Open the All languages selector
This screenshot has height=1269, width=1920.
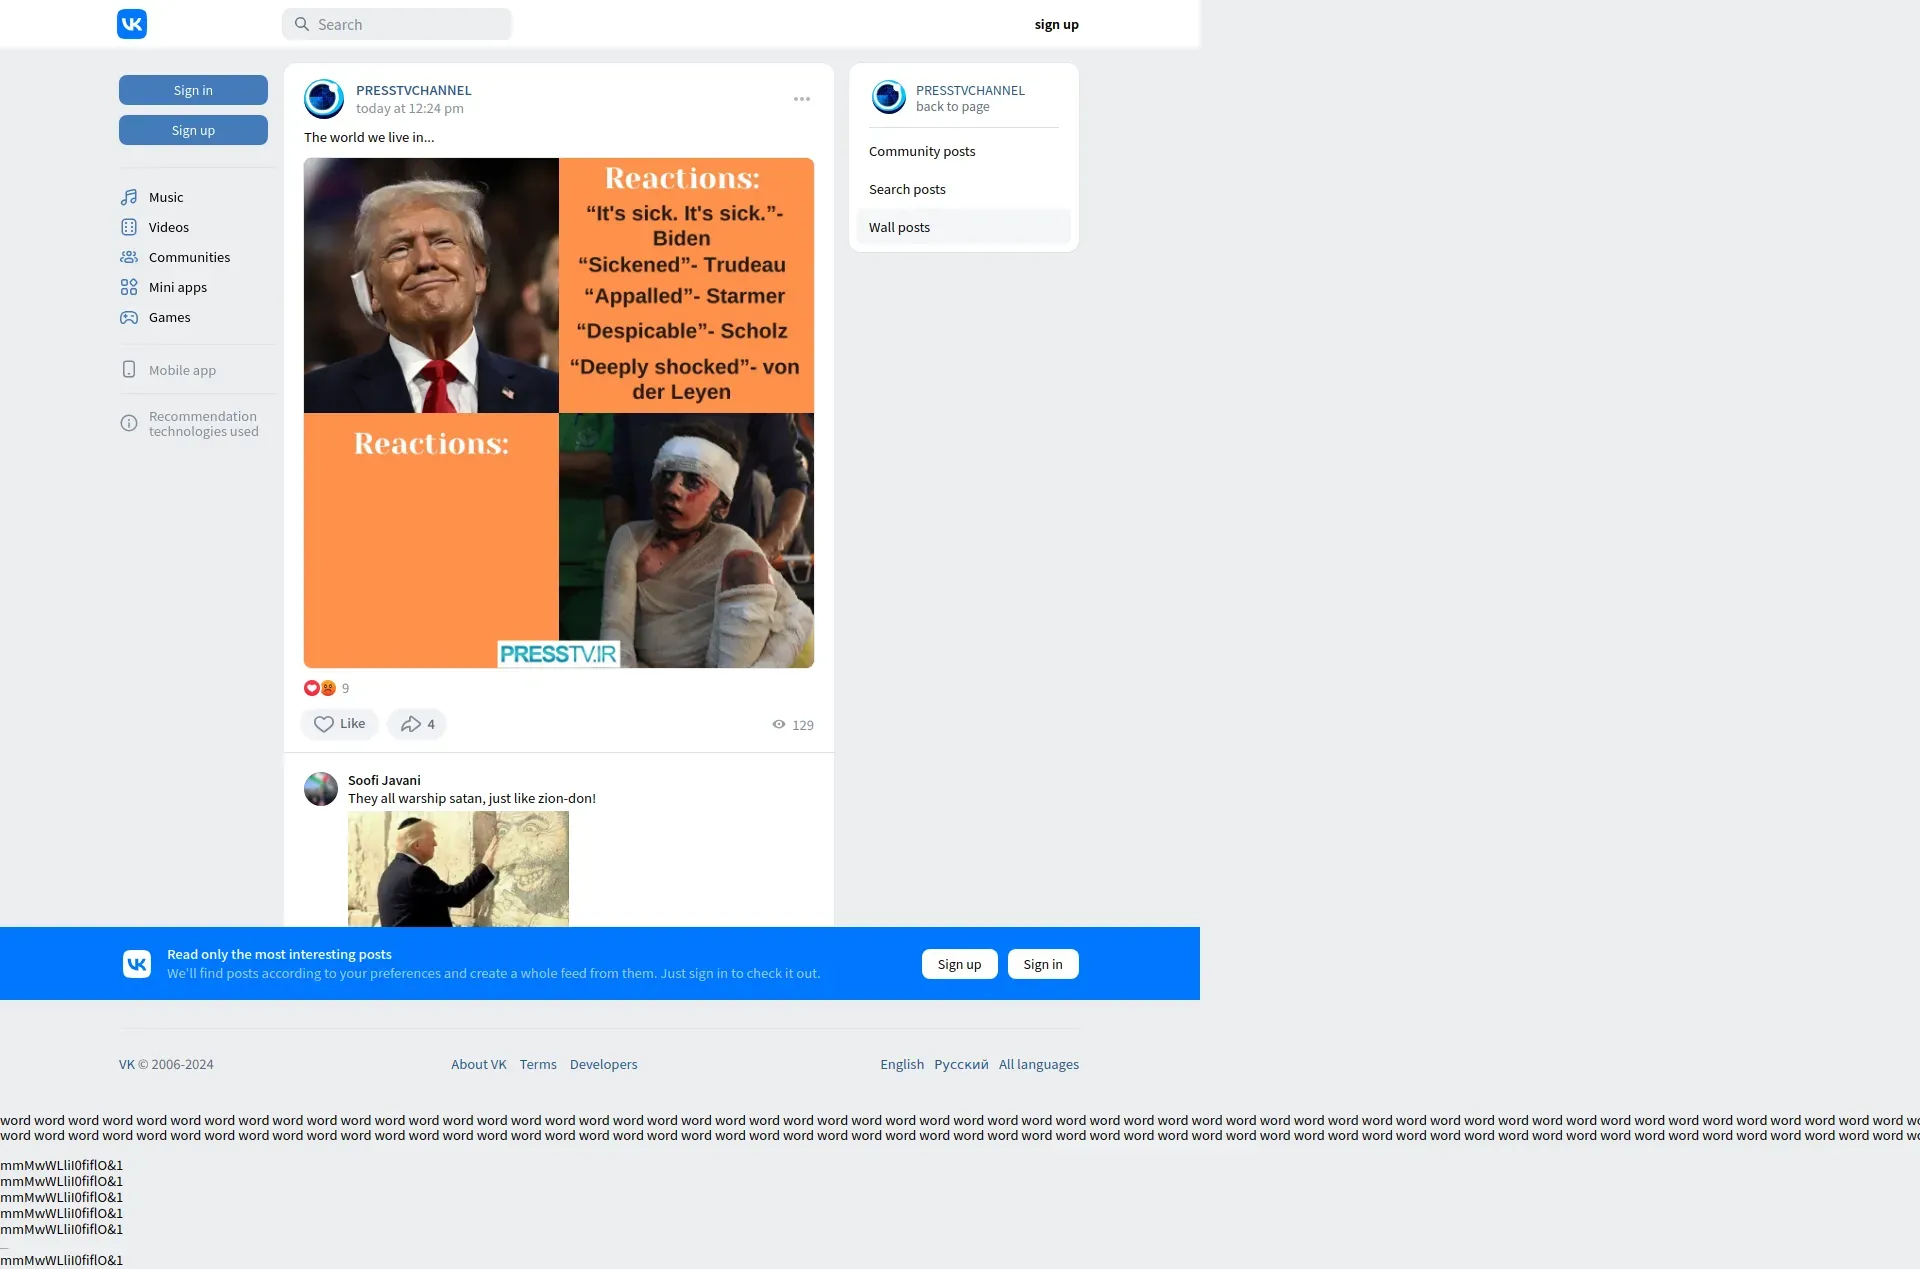click(x=1038, y=1064)
